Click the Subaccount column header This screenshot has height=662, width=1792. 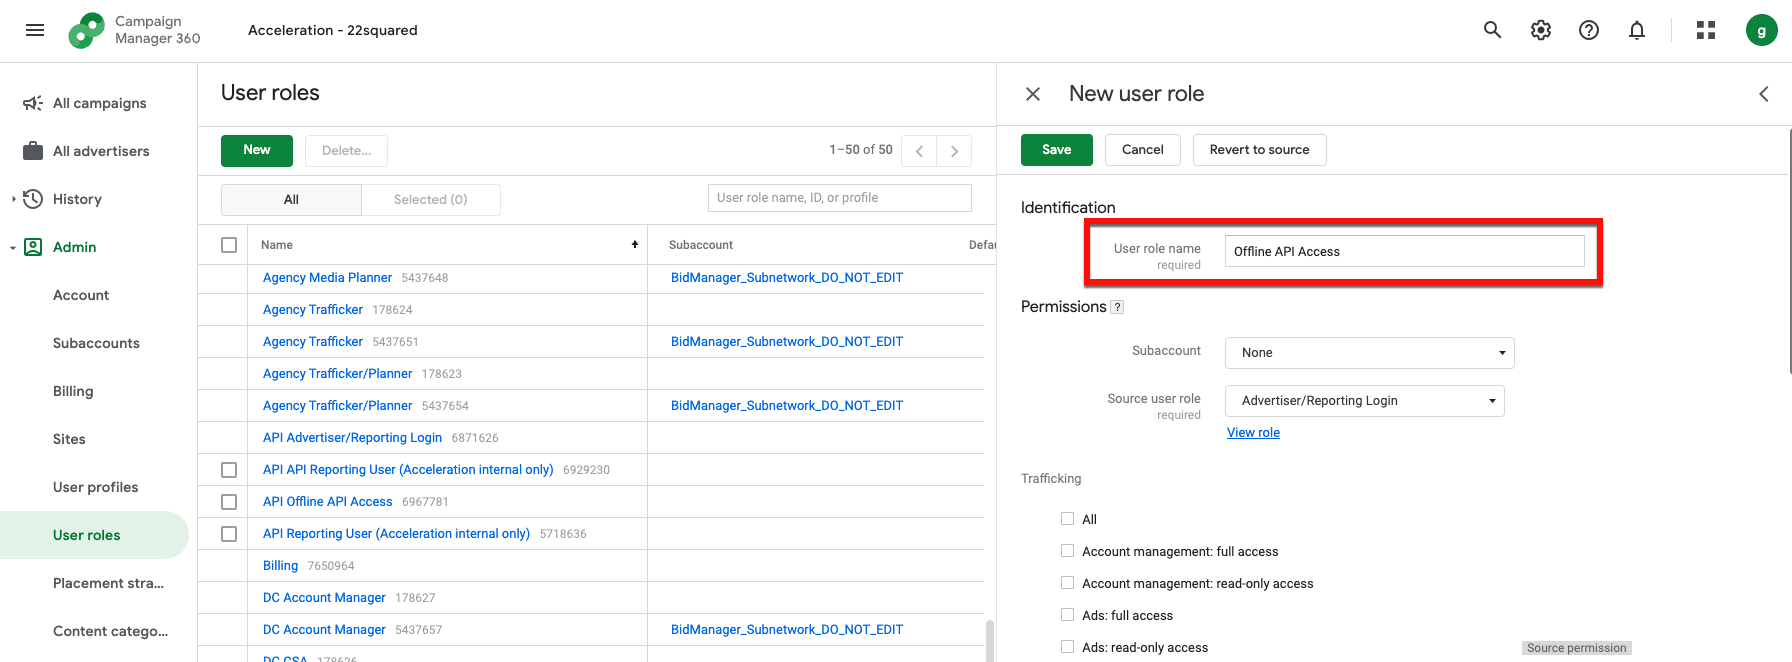click(701, 245)
